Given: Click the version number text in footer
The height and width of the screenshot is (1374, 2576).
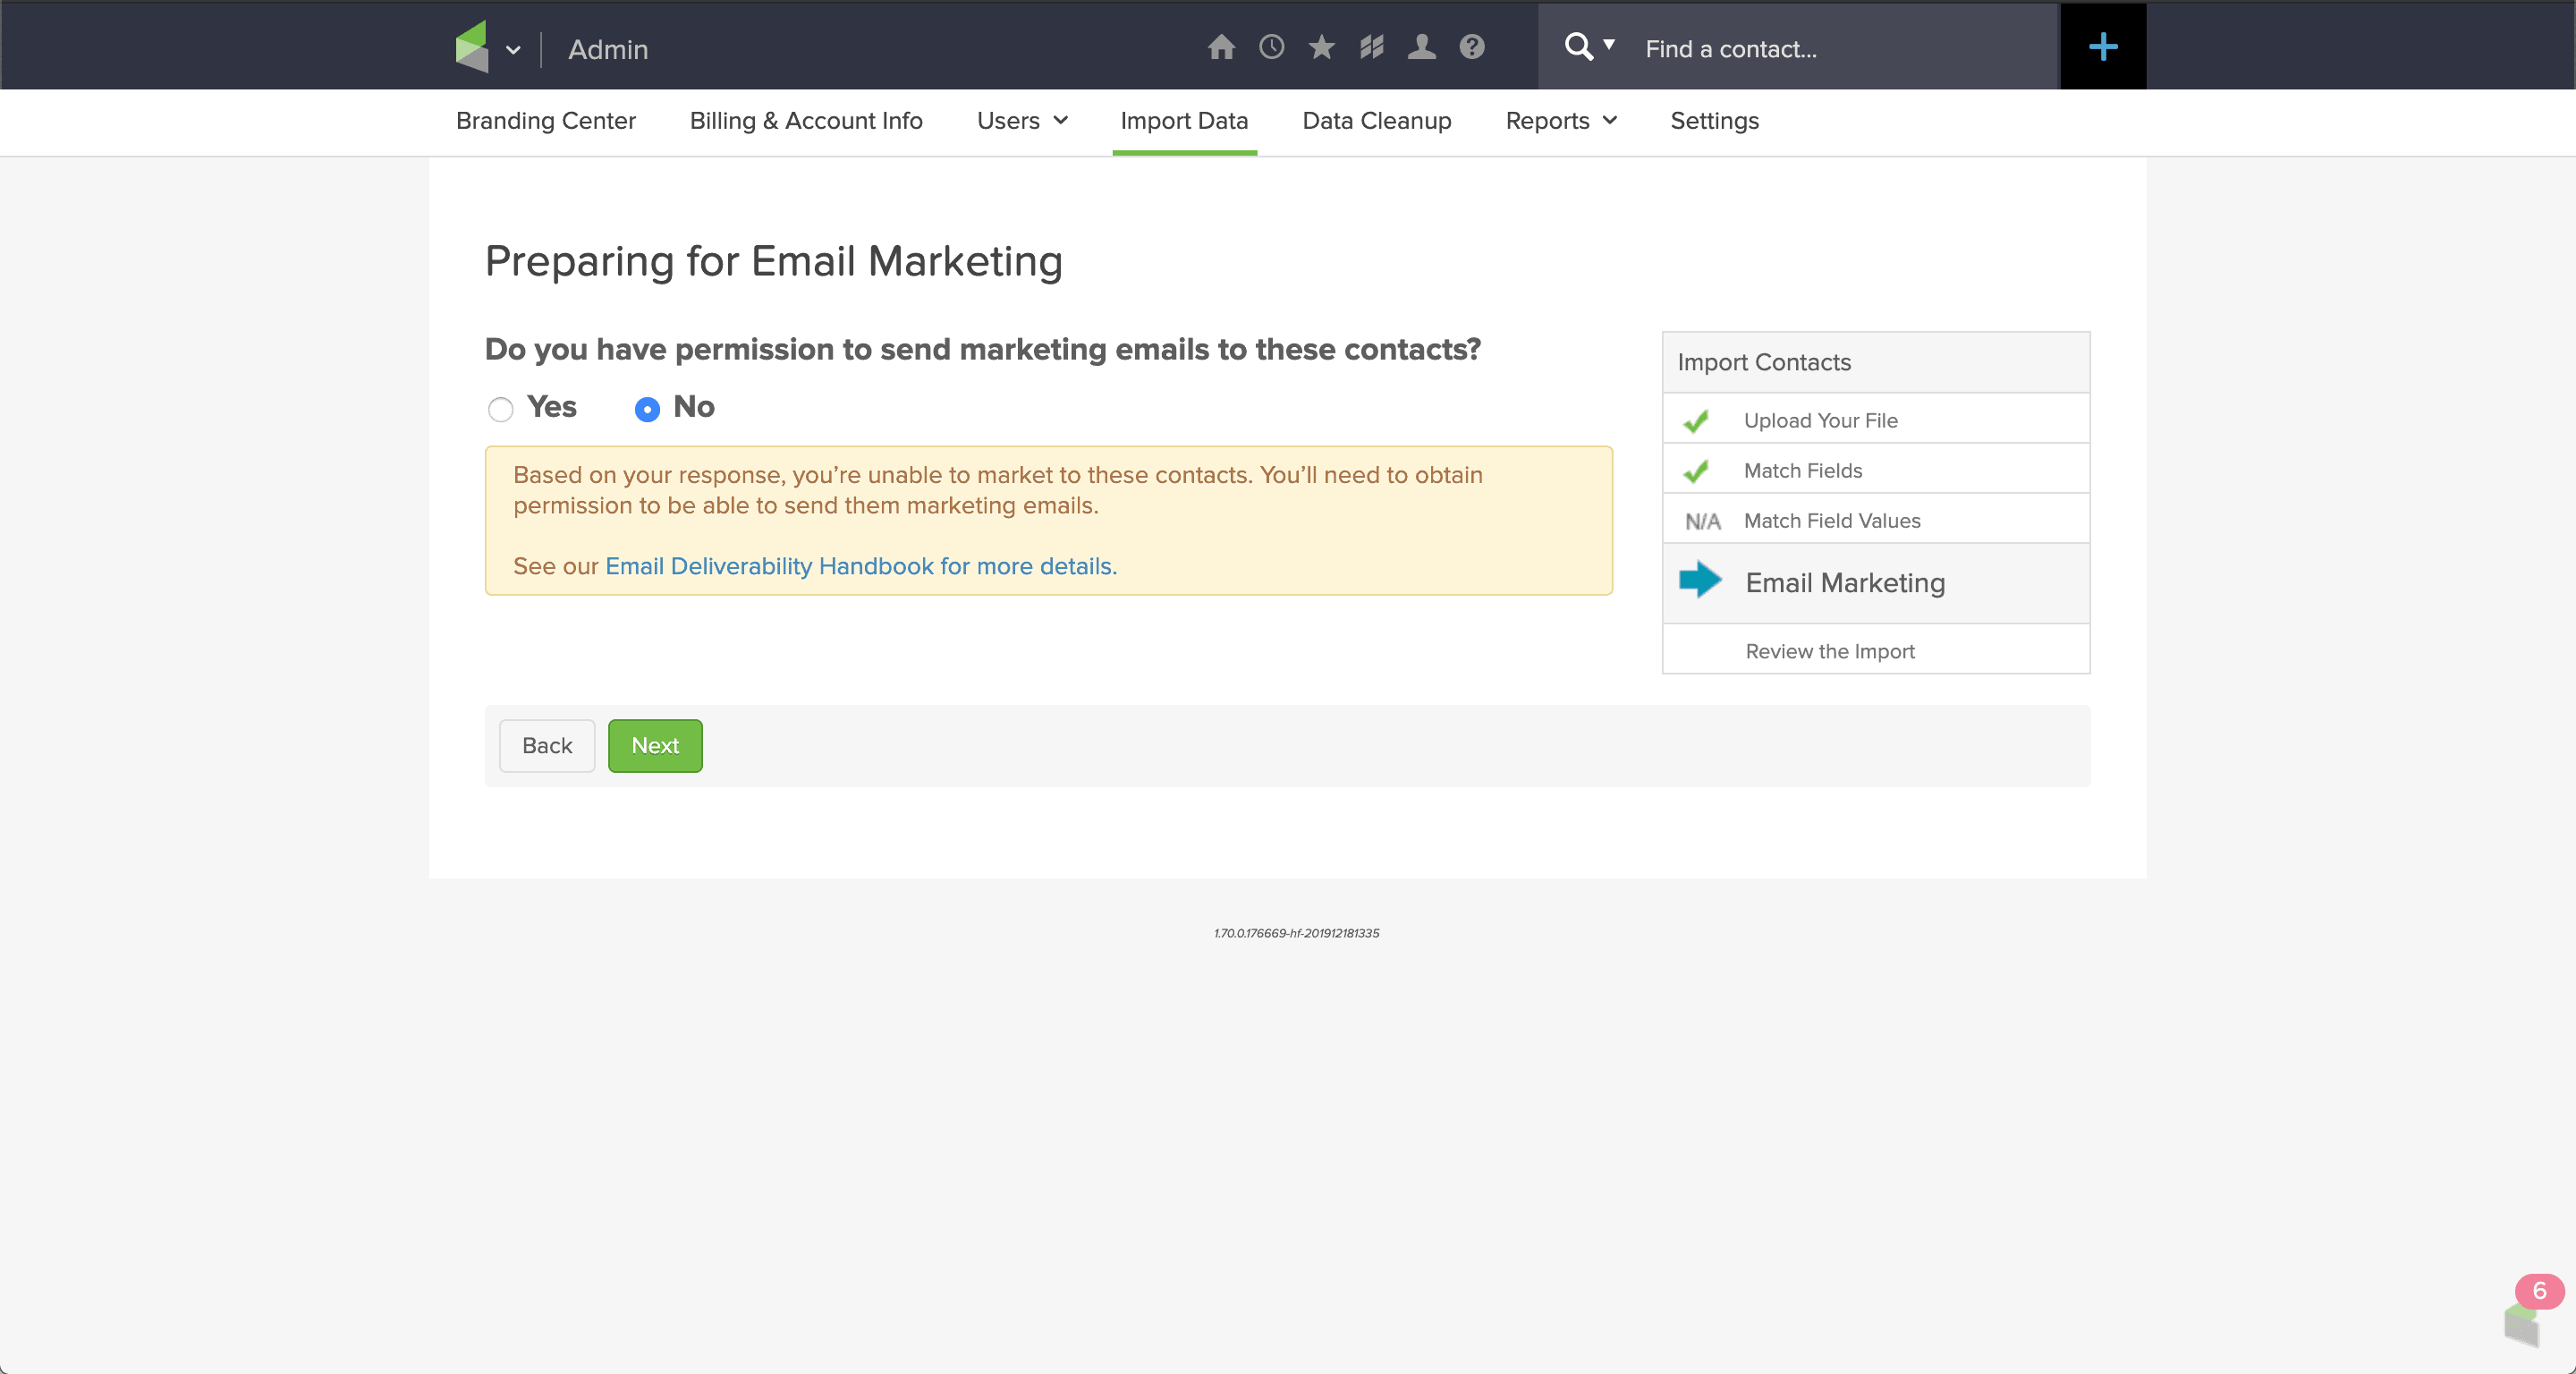Looking at the screenshot, I should point(1296,933).
